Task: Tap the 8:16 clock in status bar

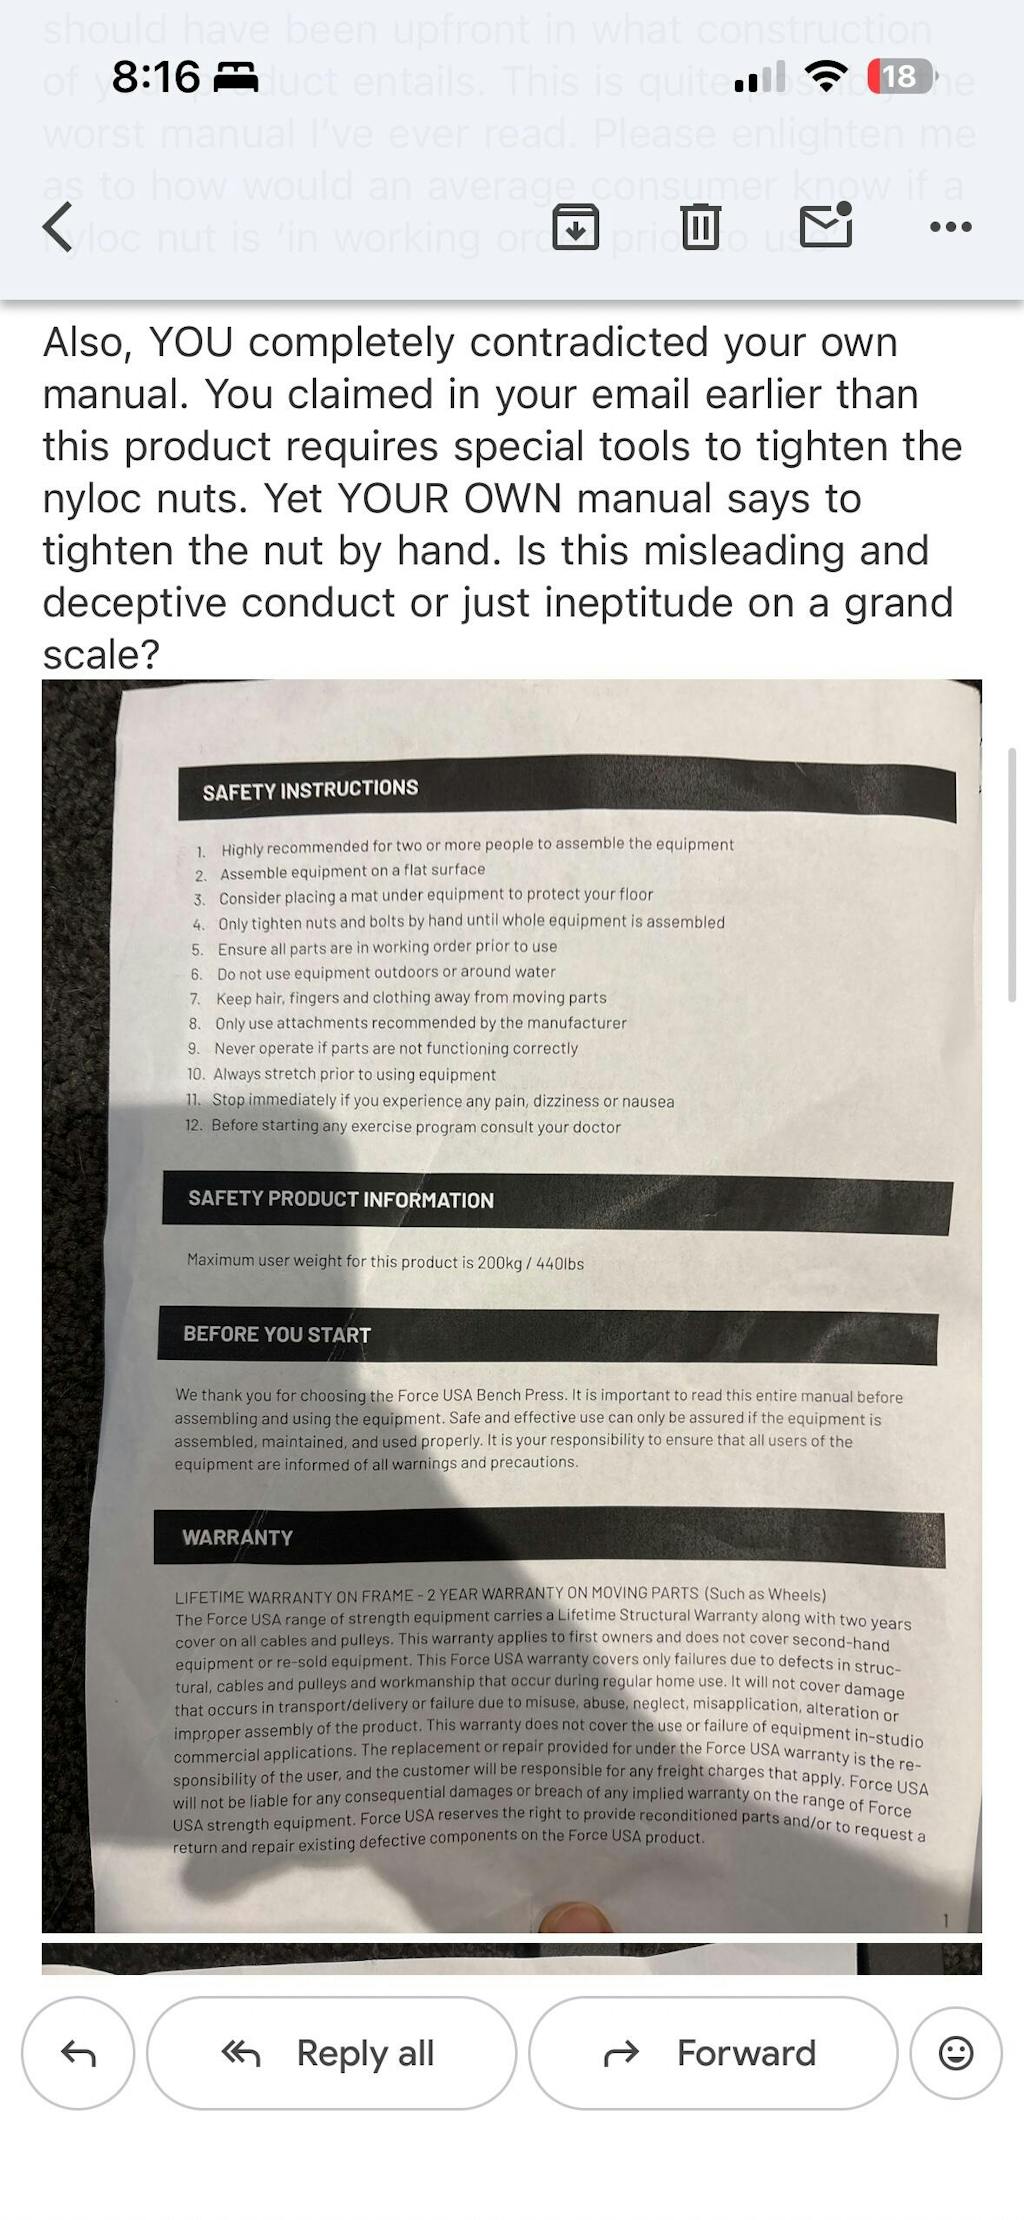Action: (155, 77)
